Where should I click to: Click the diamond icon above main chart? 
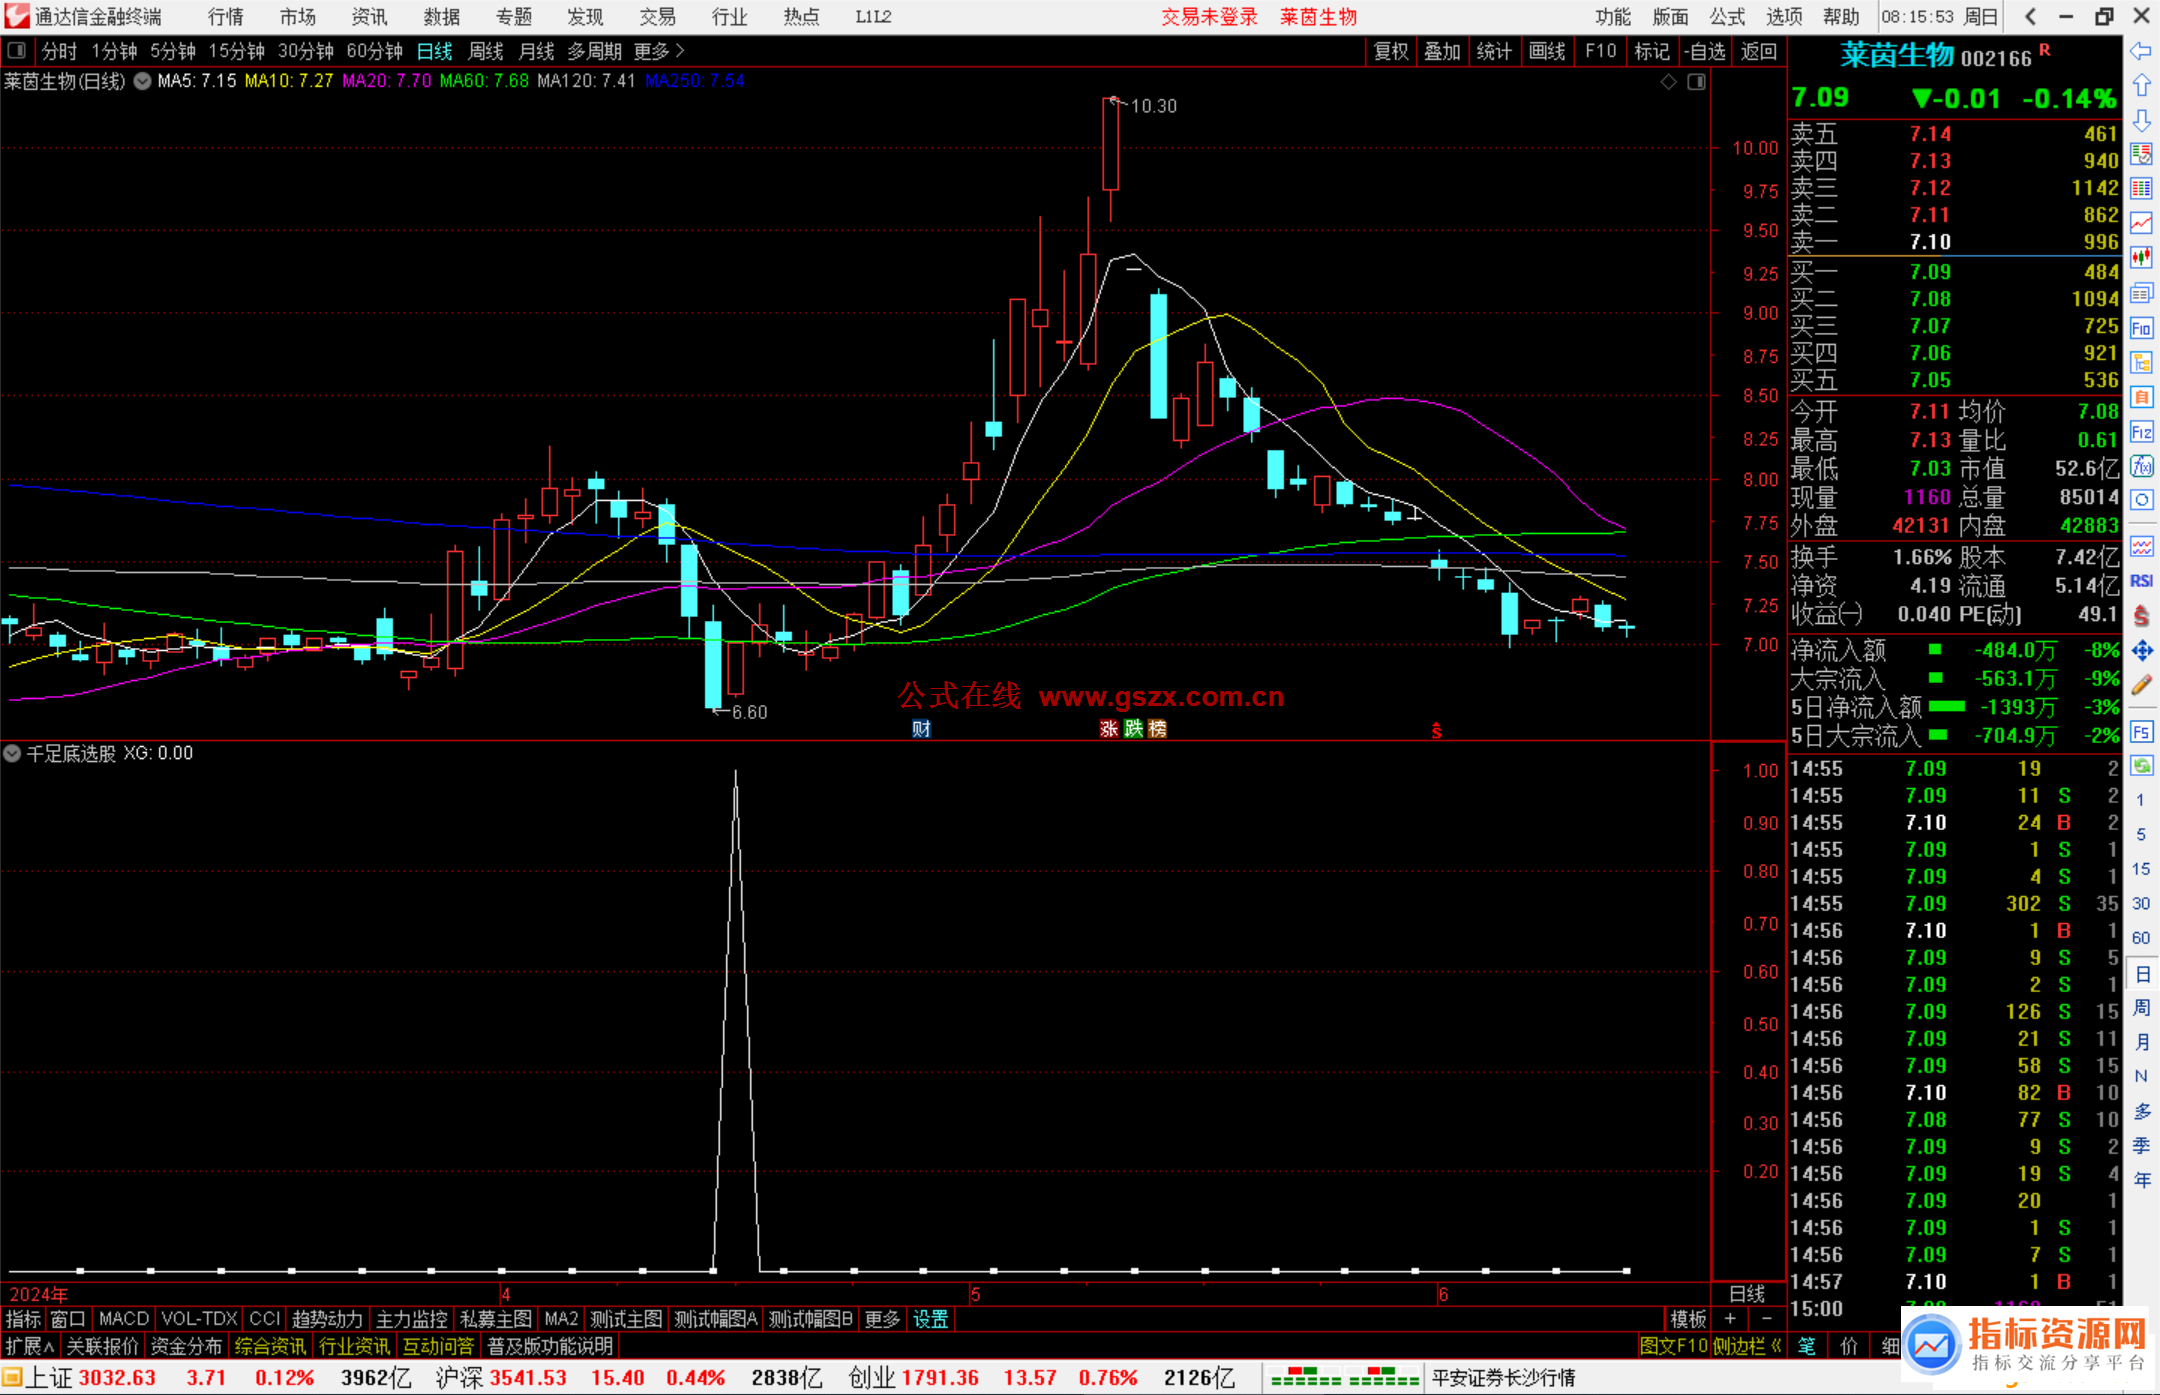1669,82
